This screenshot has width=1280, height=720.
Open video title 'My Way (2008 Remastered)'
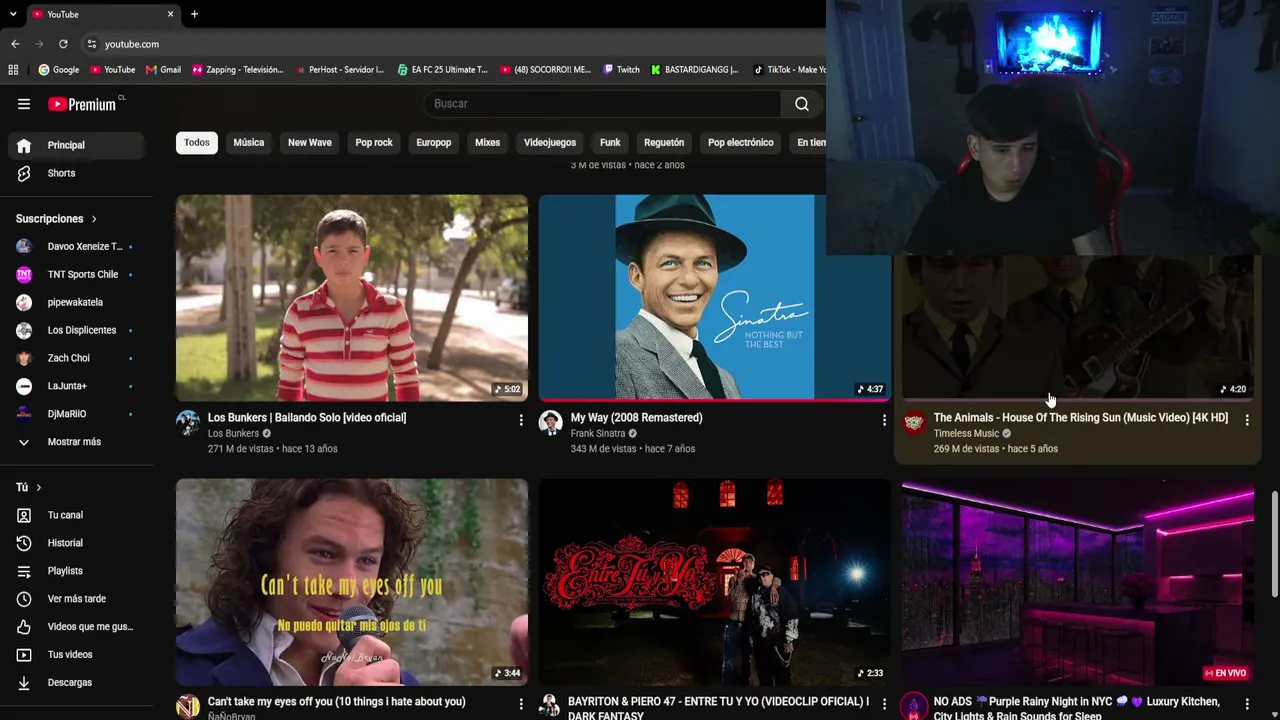click(637, 418)
